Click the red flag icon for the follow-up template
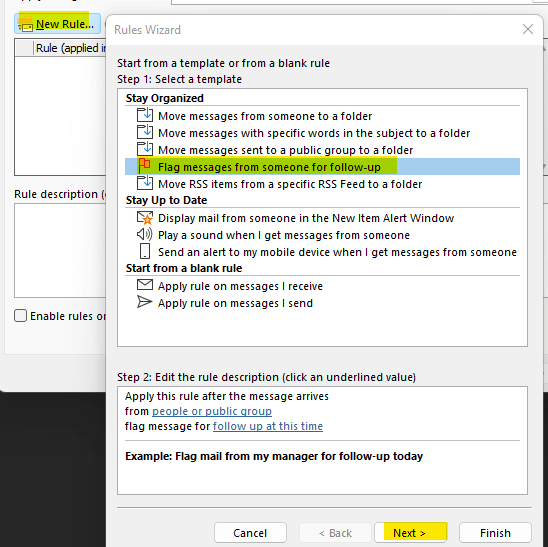Viewport: 548px width, 547px height. pyautogui.click(x=144, y=166)
